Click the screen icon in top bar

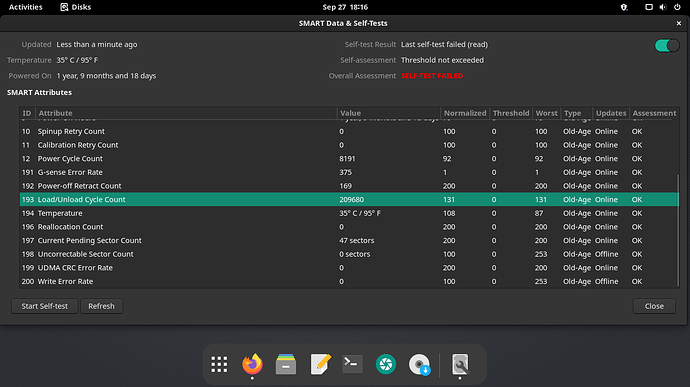point(649,7)
